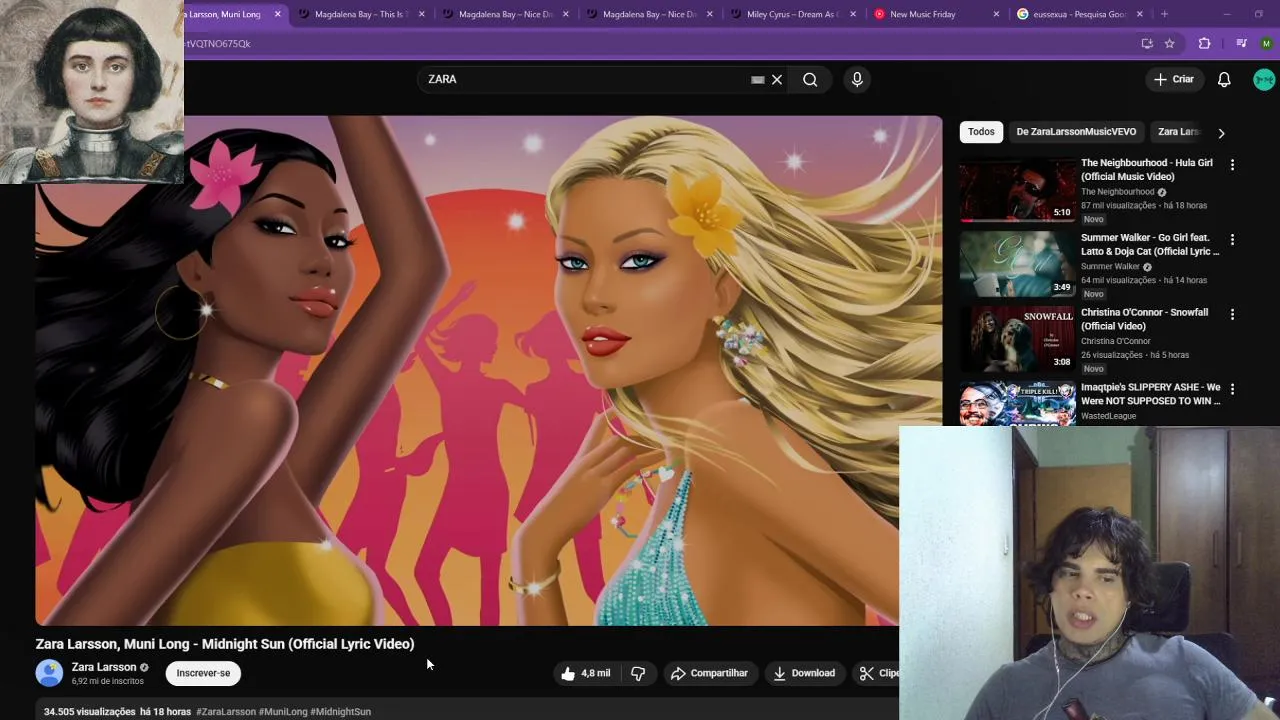Open options menu for Snowfall video

[1232, 314]
